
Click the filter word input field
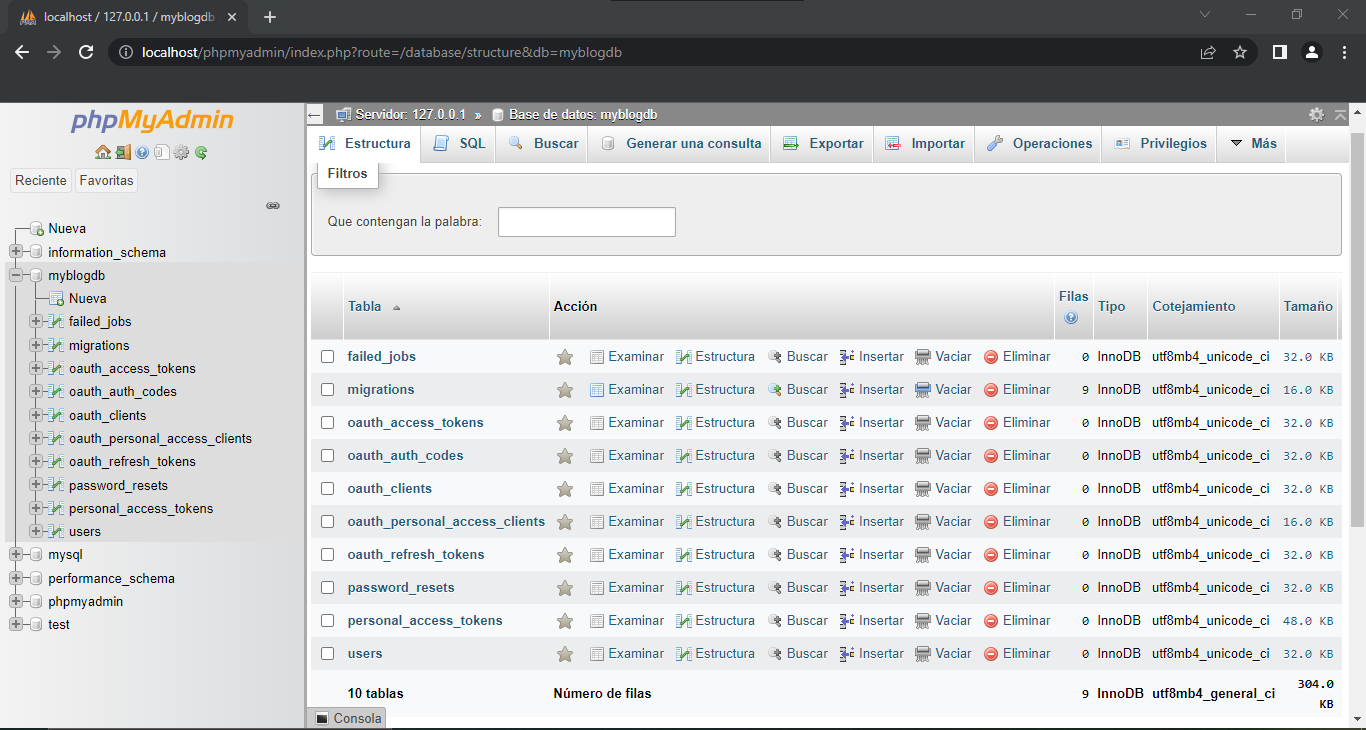click(x=587, y=222)
